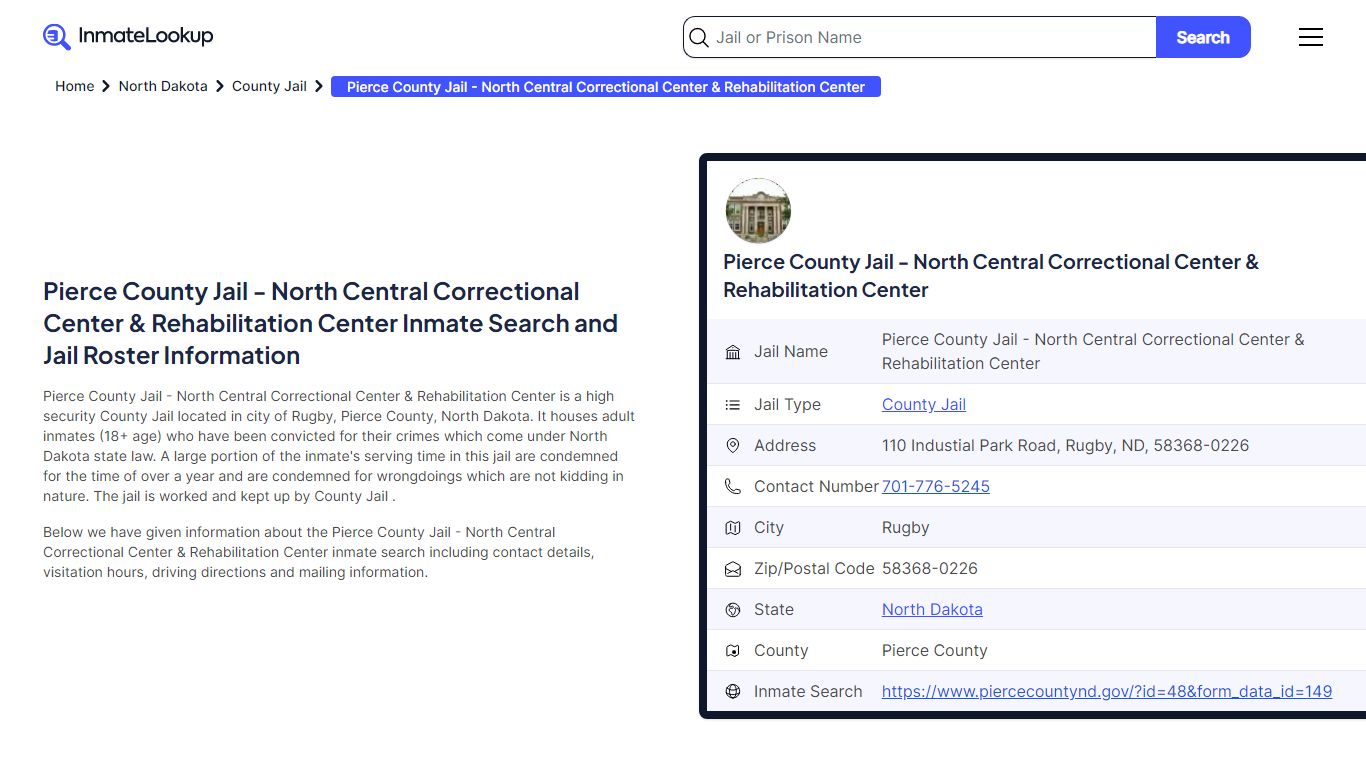Click the 'Contact Number' label
The image size is (1366, 768).
(816, 487)
